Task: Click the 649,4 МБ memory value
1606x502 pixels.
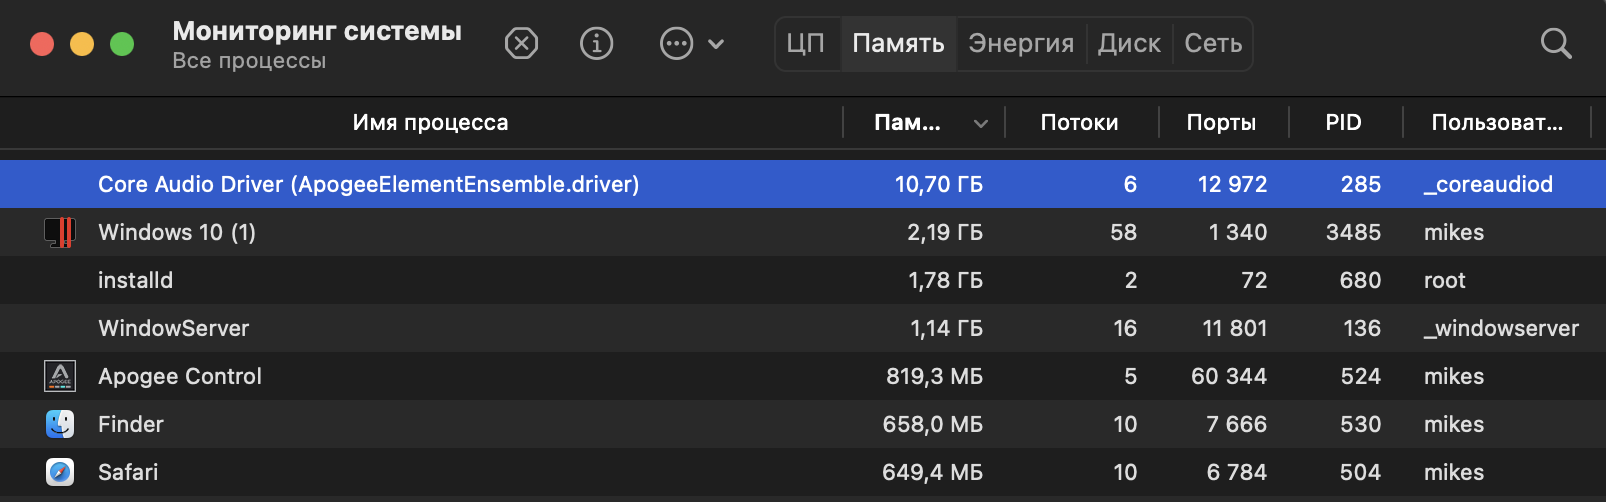Action: (x=932, y=472)
